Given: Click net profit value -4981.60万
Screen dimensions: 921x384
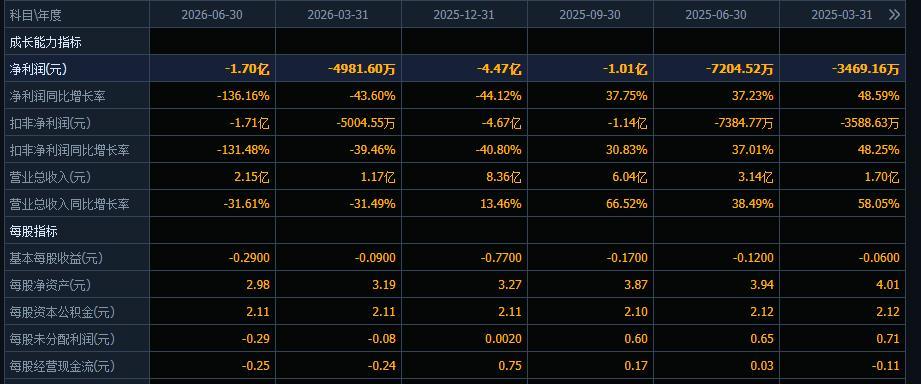Looking at the screenshot, I should [x=361, y=69].
